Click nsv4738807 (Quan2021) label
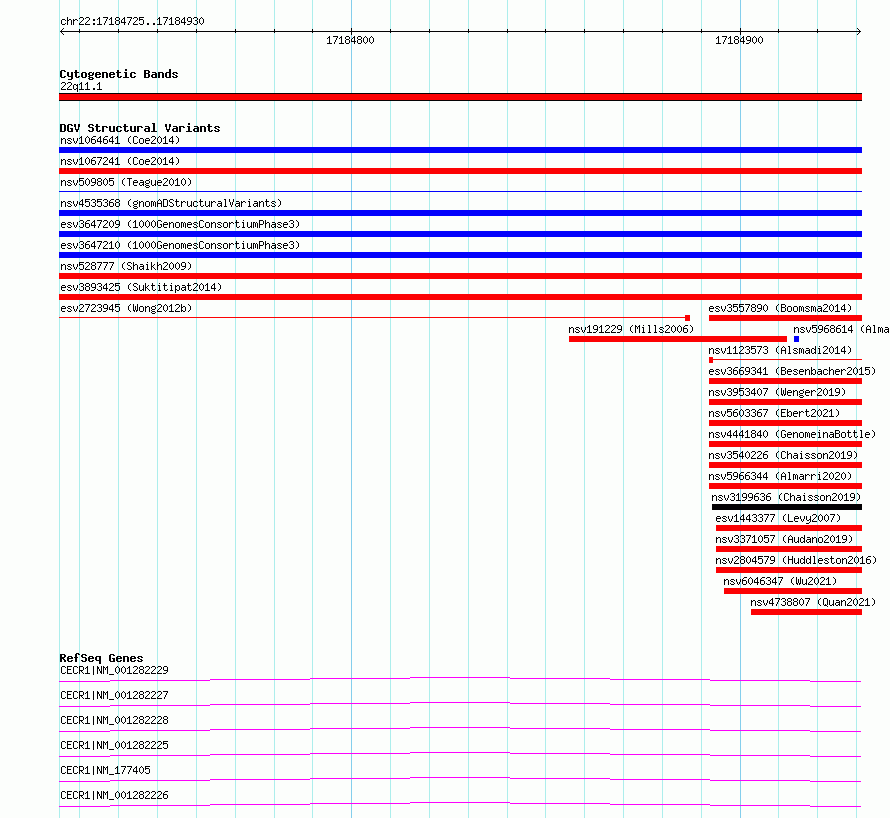The height and width of the screenshot is (818, 890). [813, 602]
